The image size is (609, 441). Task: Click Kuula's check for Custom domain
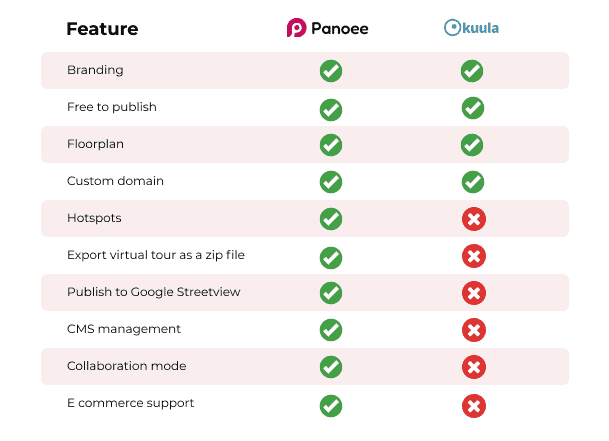(x=472, y=182)
